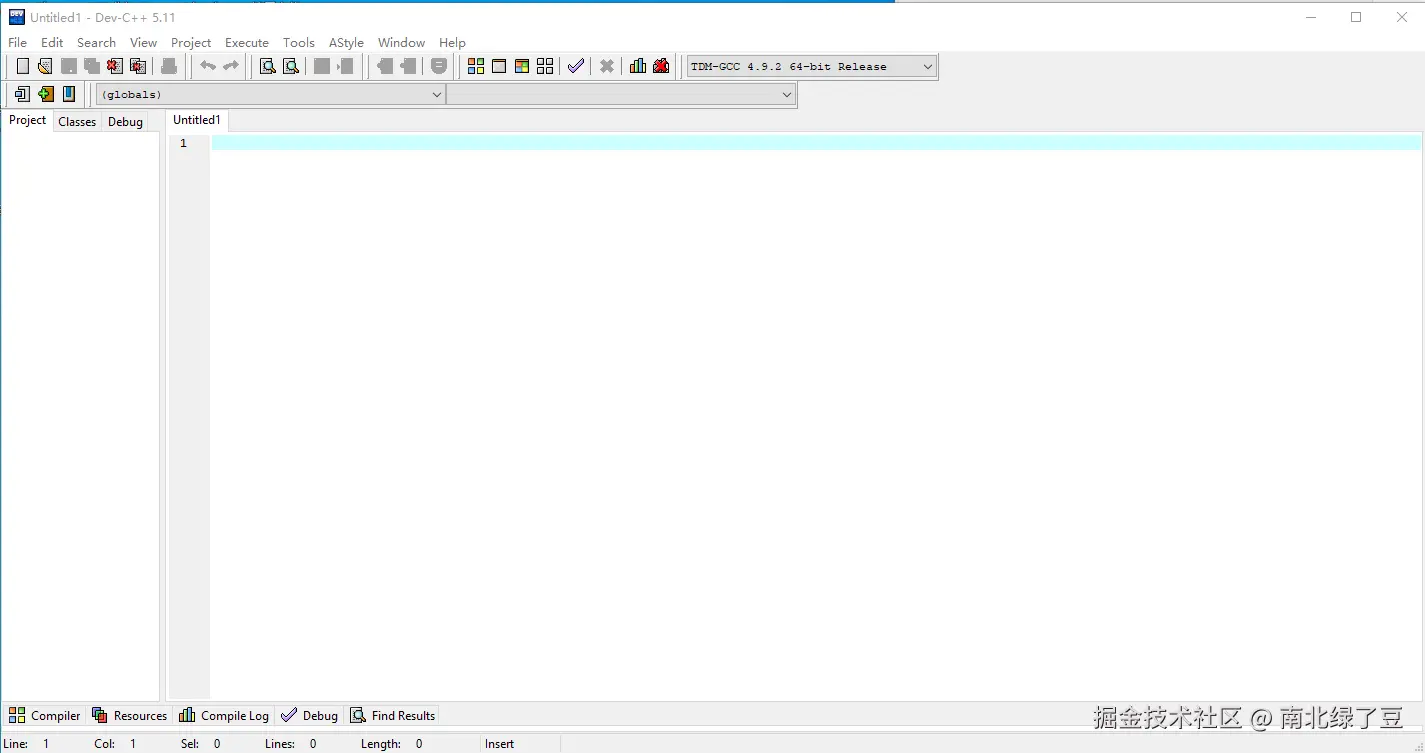The height and width of the screenshot is (753, 1425).
Task: Switch to the Classes side panel tab
Action: (x=77, y=122)
